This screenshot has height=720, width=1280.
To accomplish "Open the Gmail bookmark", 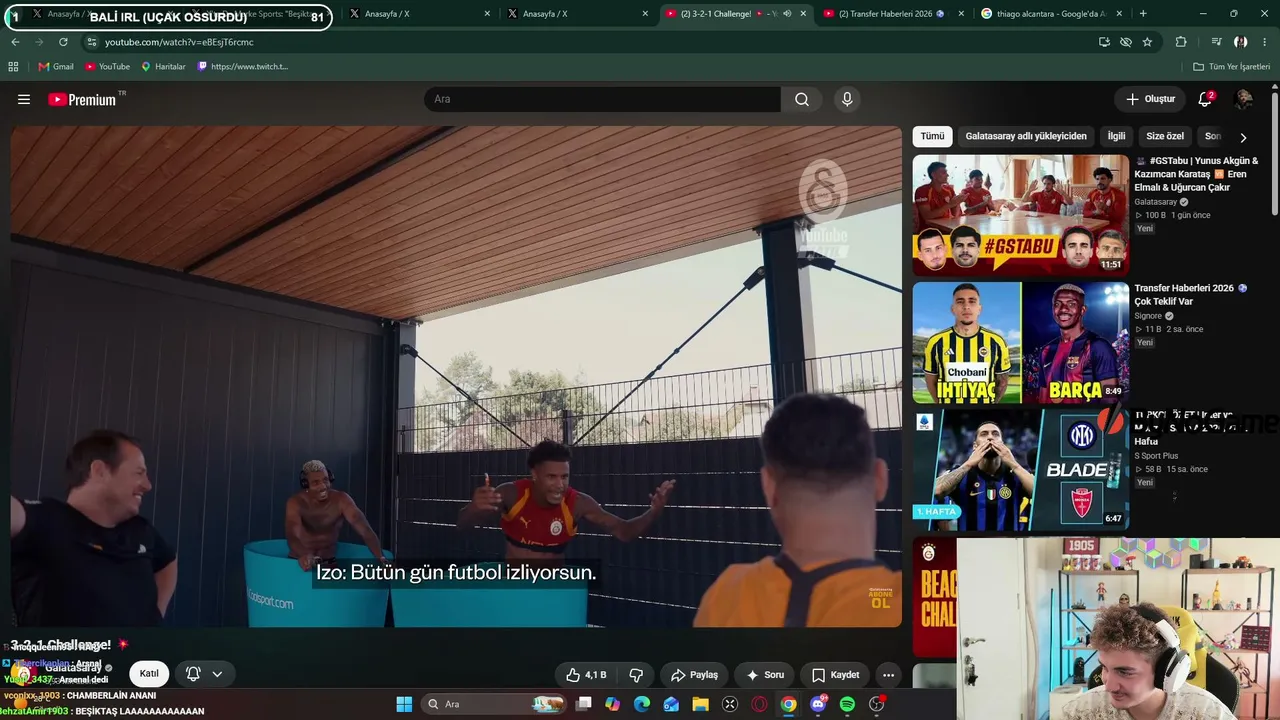I will click(56, 67).
